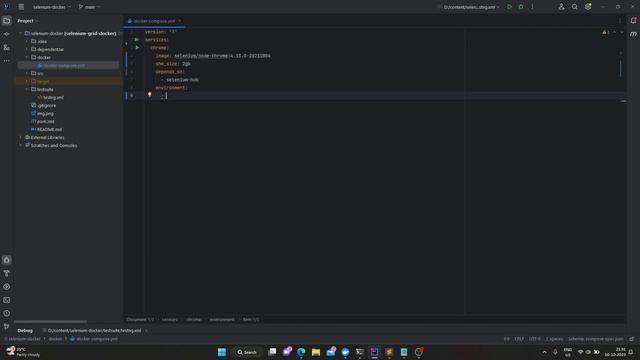Open Code With Me icon
This screenshot has width=640, height=360.
(x=561, y=7)
